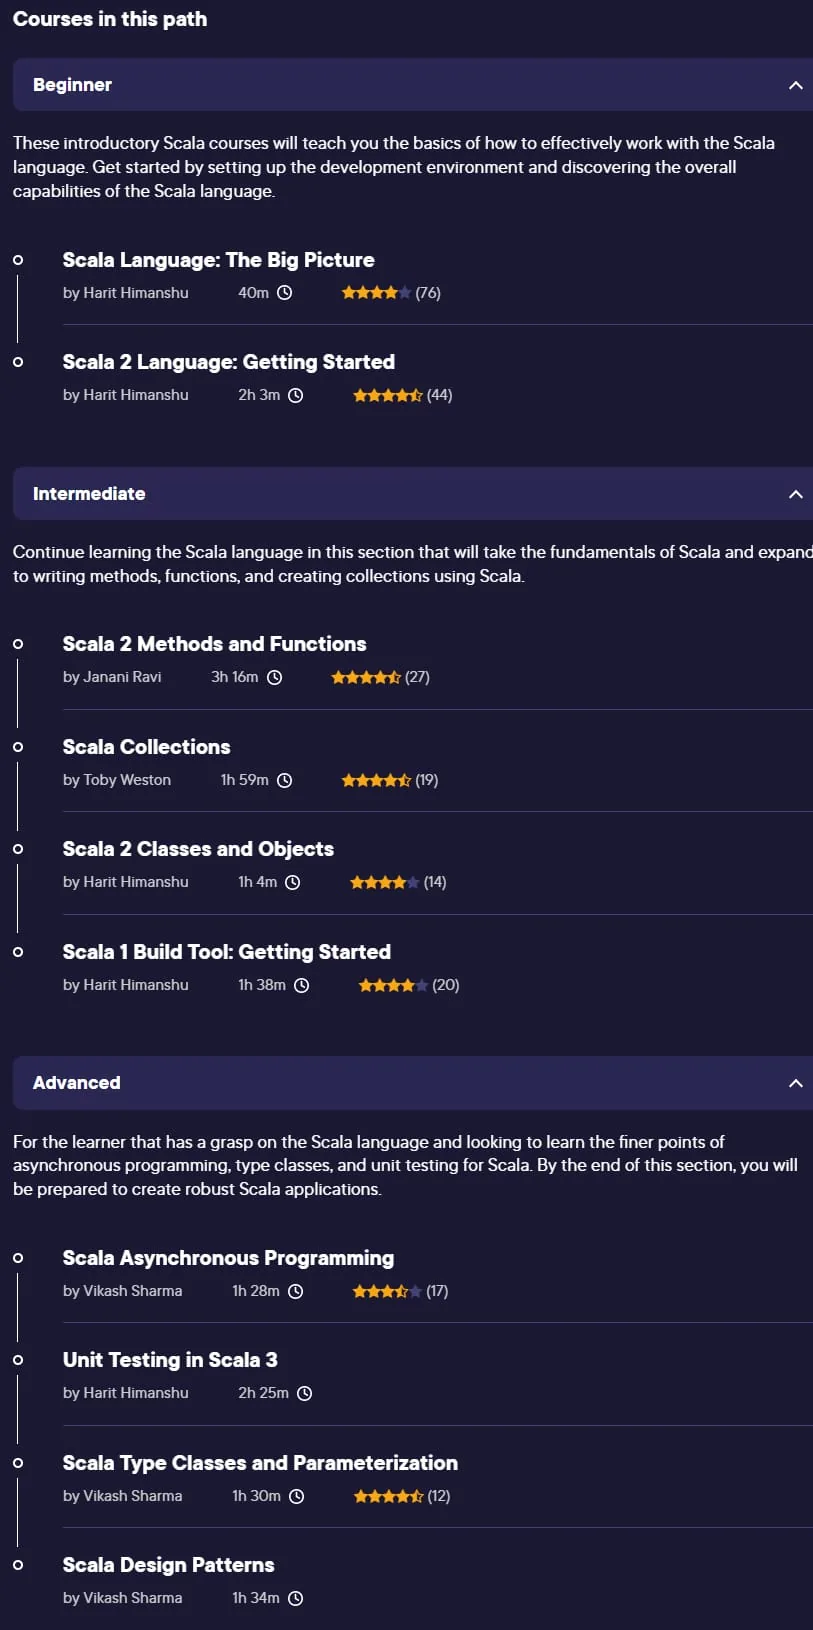Collapse the Beginner section chevron
Screen dimensions: 813x1630
[x=795, y=85]
